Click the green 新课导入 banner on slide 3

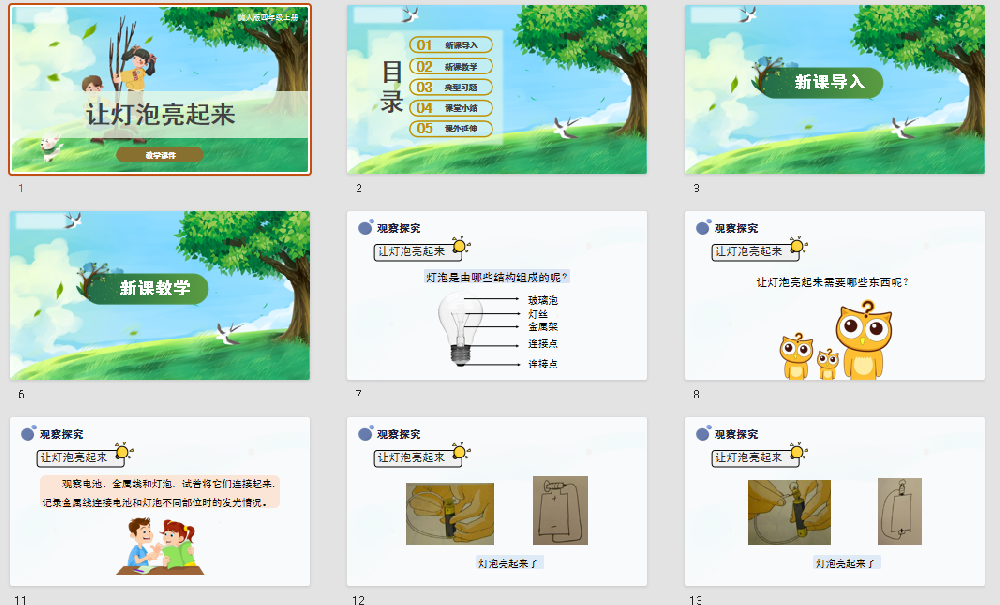tap(822, 83)
